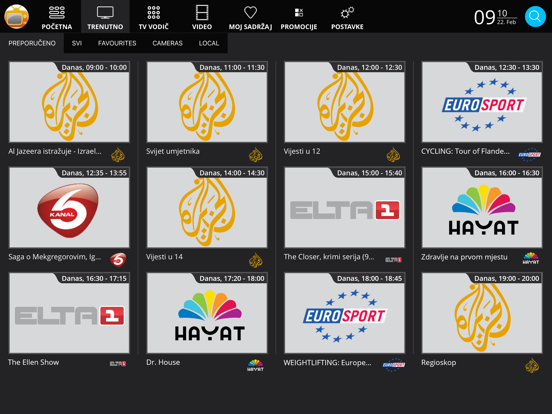The image size is (552, 414).
Task: Click small Al Jazeera icon beside Svijet umjetnika
Action: (x=256, y=155)
